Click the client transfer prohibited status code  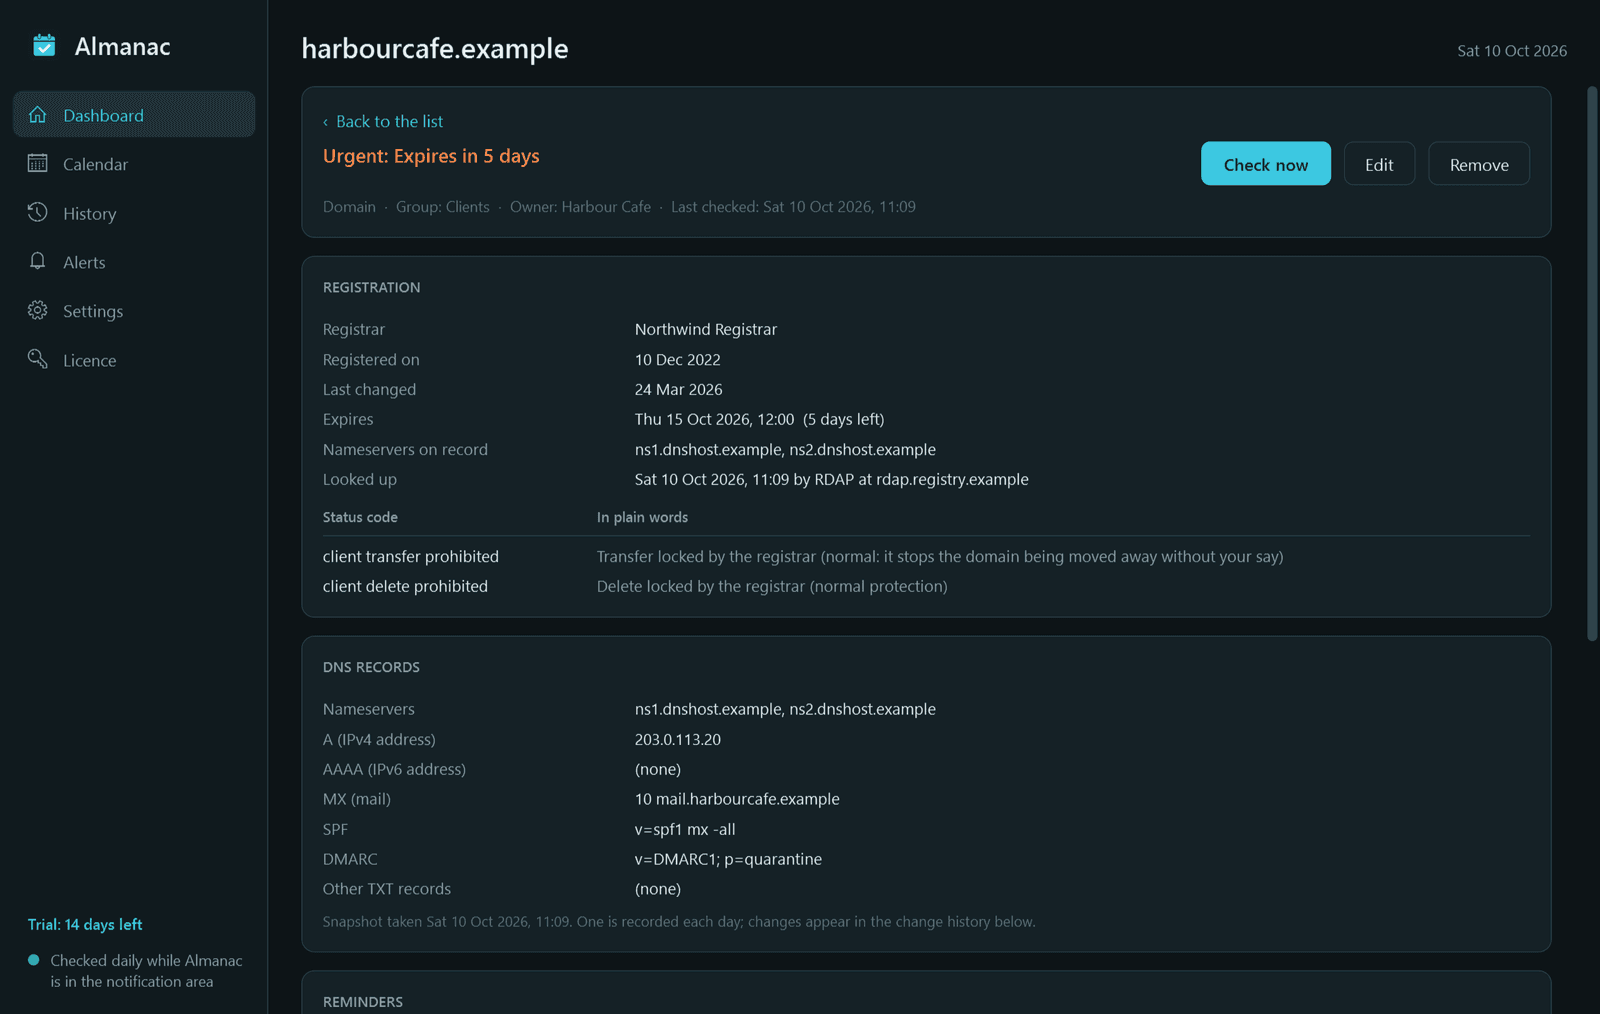click(x=411, y=556)
